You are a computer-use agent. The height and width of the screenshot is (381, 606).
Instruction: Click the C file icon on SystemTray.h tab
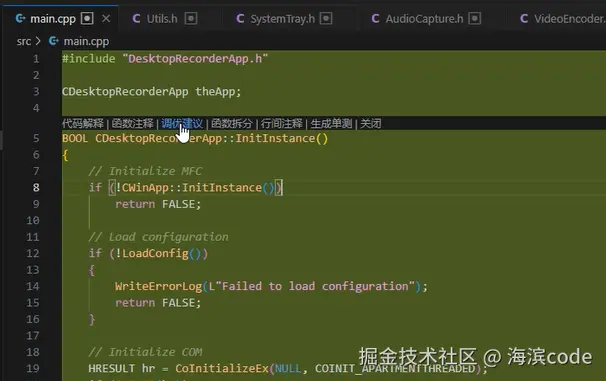tap(240, 19)
